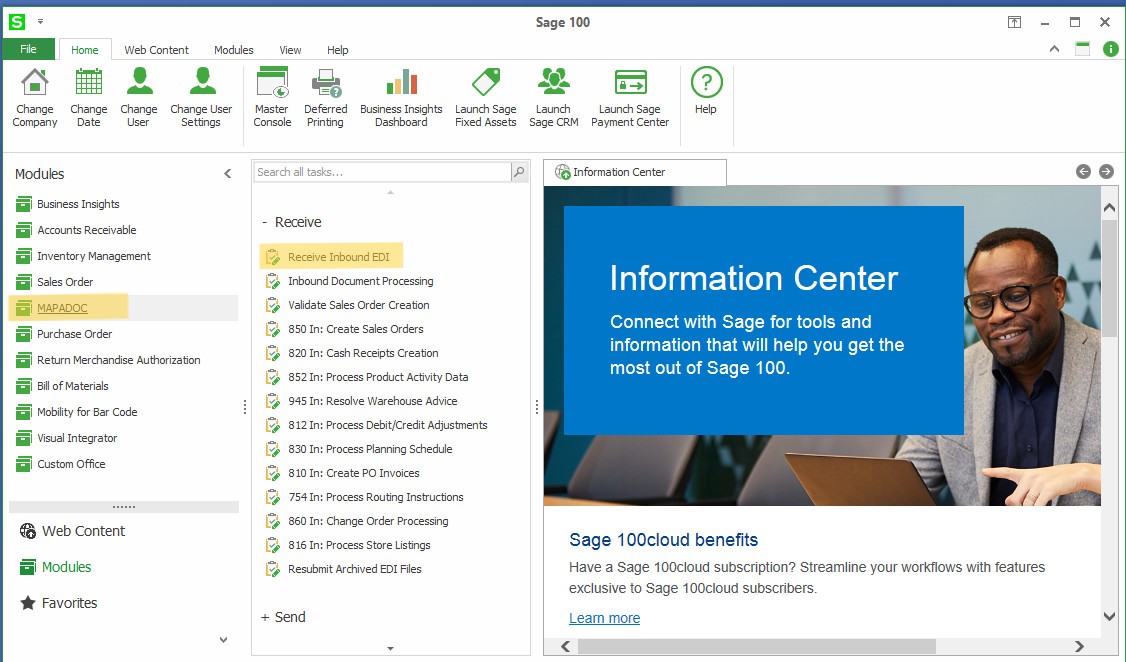Open Business Insights Dashboard
Viewport: 1126px width, 662px height.
click(x=401, y=98)
